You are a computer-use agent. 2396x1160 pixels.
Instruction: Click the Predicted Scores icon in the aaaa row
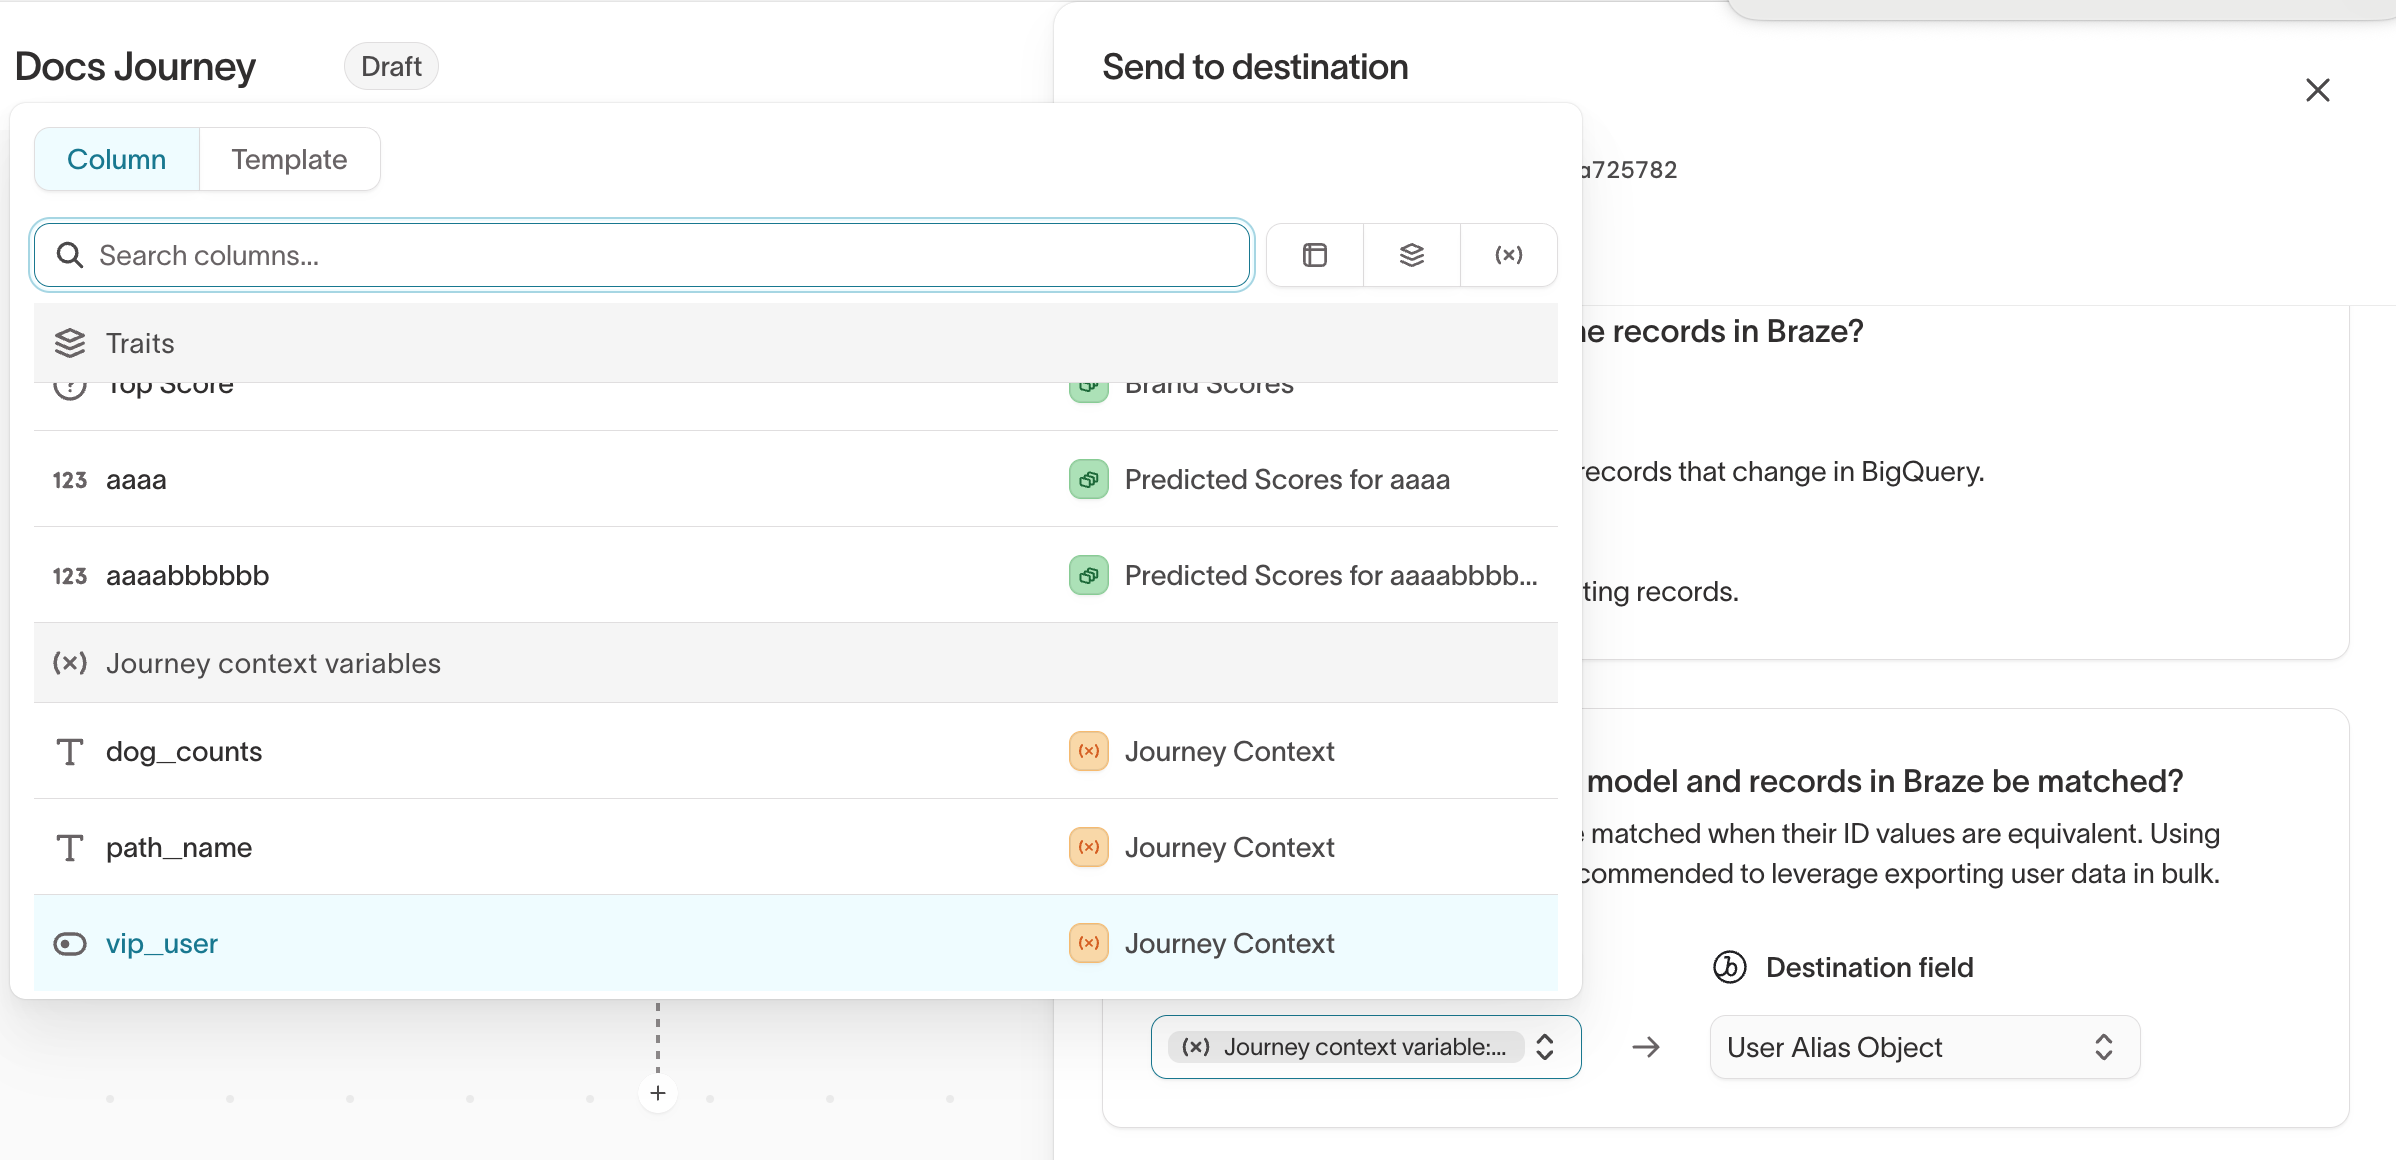[x=1088, y=480]
